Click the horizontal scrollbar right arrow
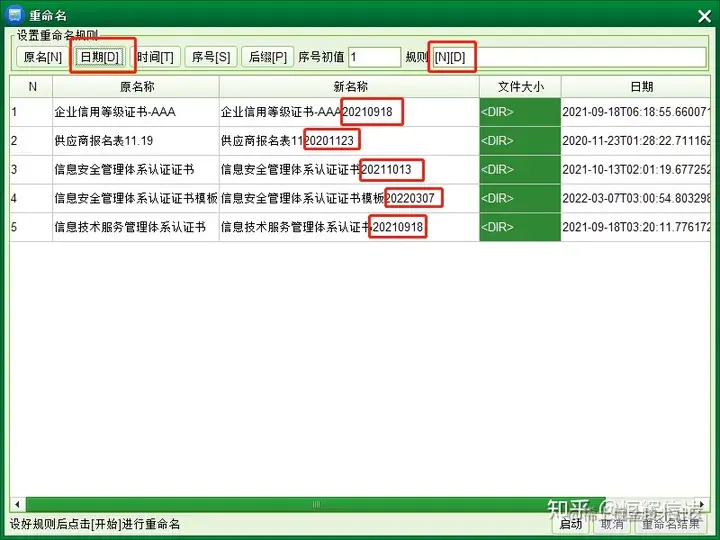The height and width of the screenshot is (540, 720). [x=703, y=504]
